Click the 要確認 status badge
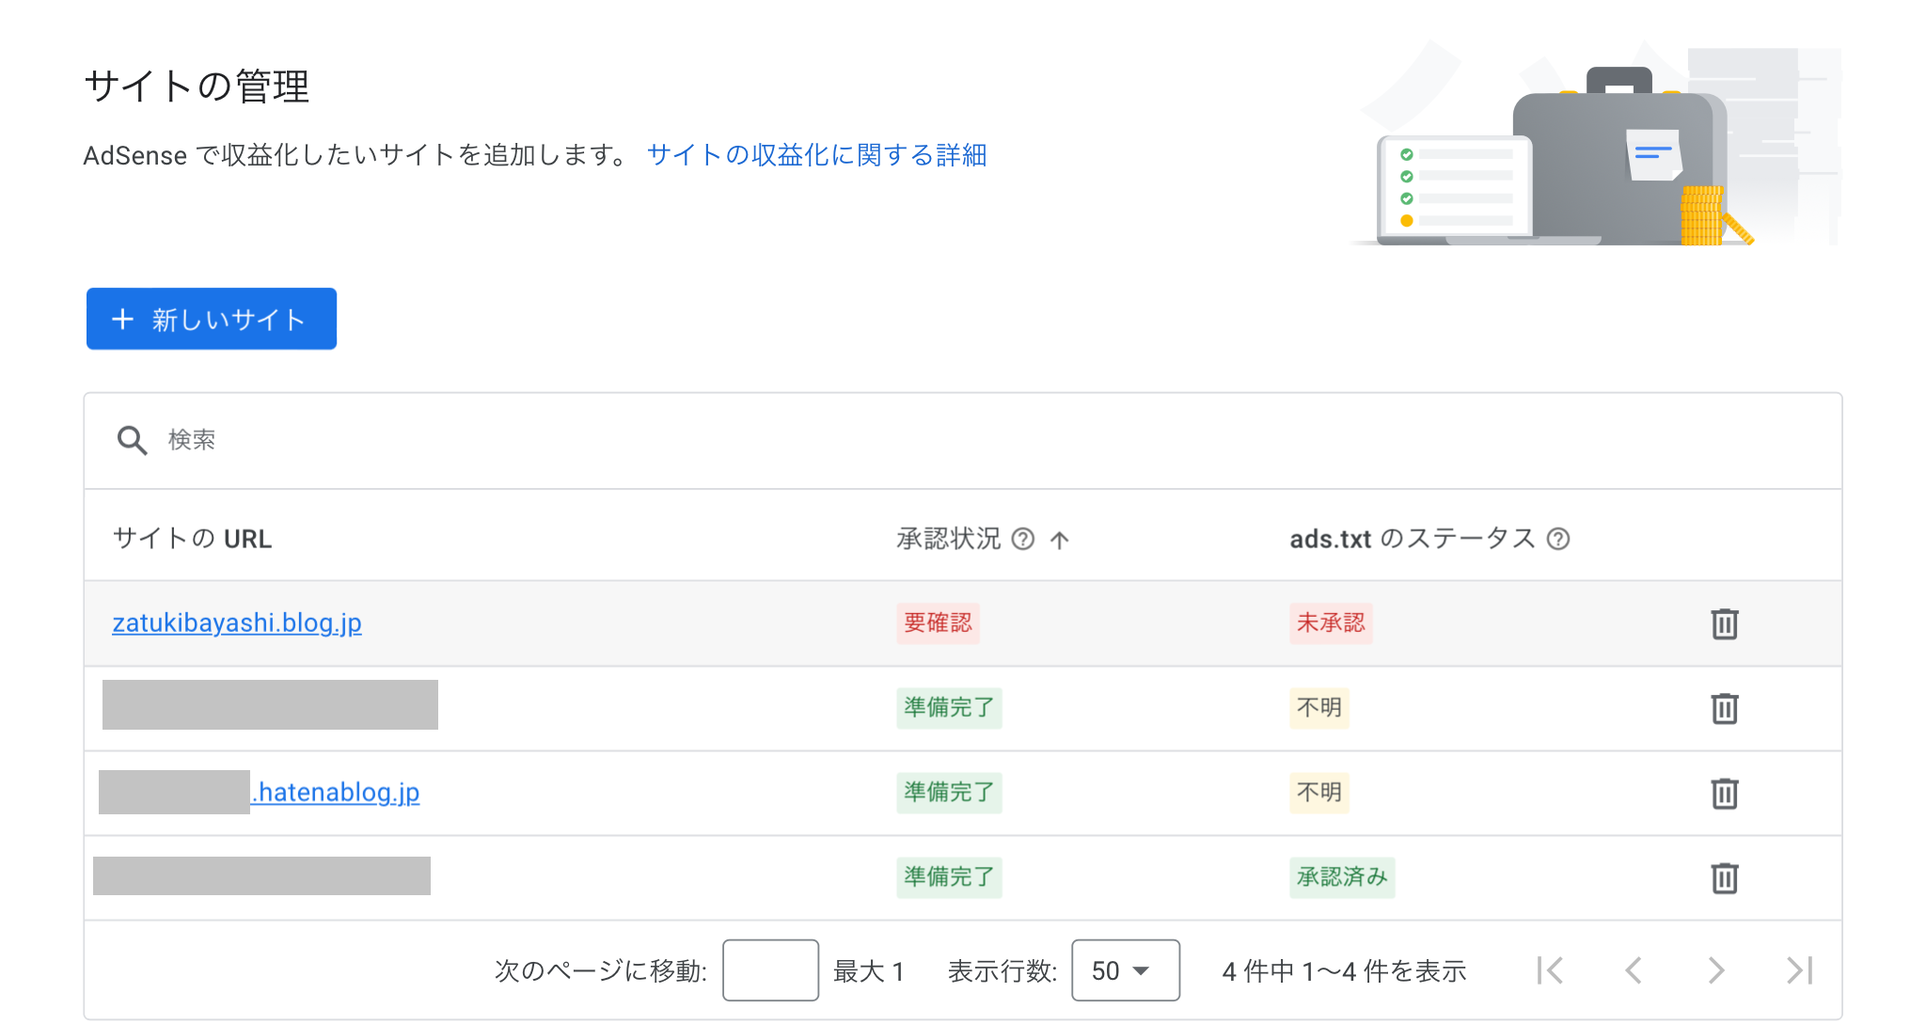Screen dimensions: 1926x1024 [937, 623]
